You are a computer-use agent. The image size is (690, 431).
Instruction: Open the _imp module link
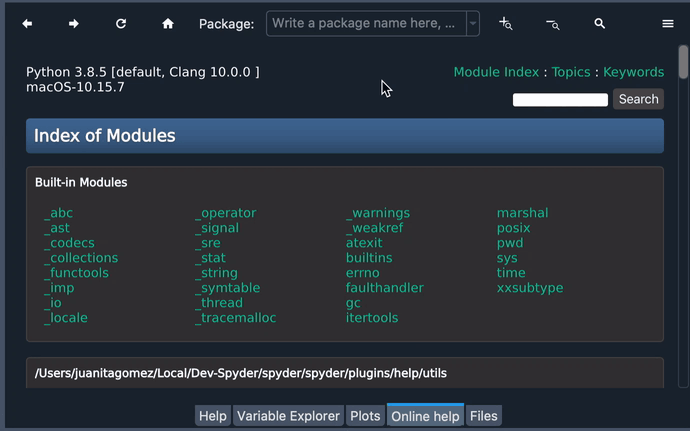59,288
